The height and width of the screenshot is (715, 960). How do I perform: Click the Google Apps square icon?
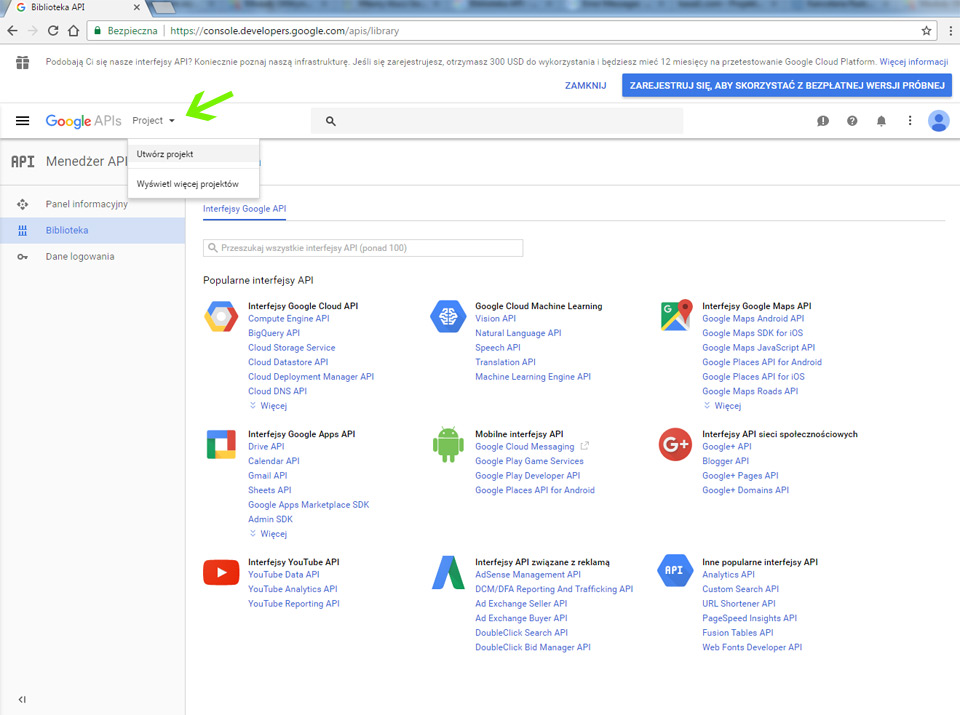(221, 444)
